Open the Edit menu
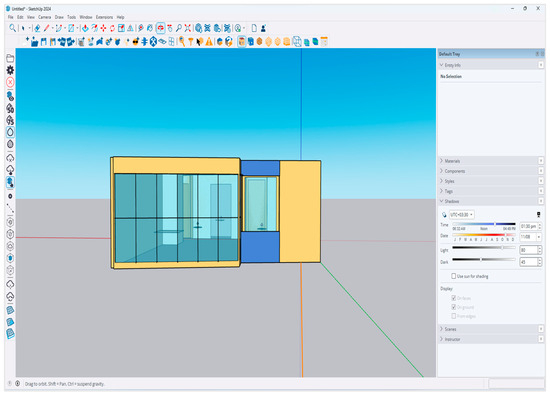This screenshot has height=395, width=550. pos(20,17)
